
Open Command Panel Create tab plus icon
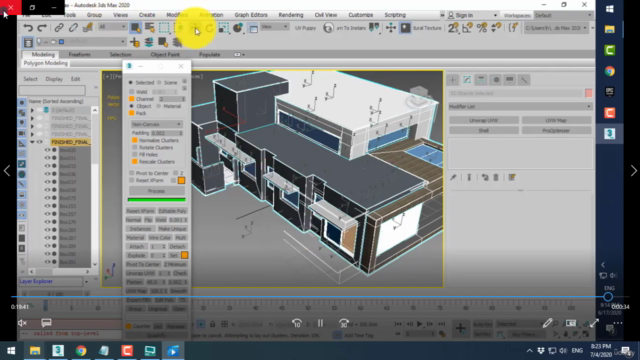(453, 80)
